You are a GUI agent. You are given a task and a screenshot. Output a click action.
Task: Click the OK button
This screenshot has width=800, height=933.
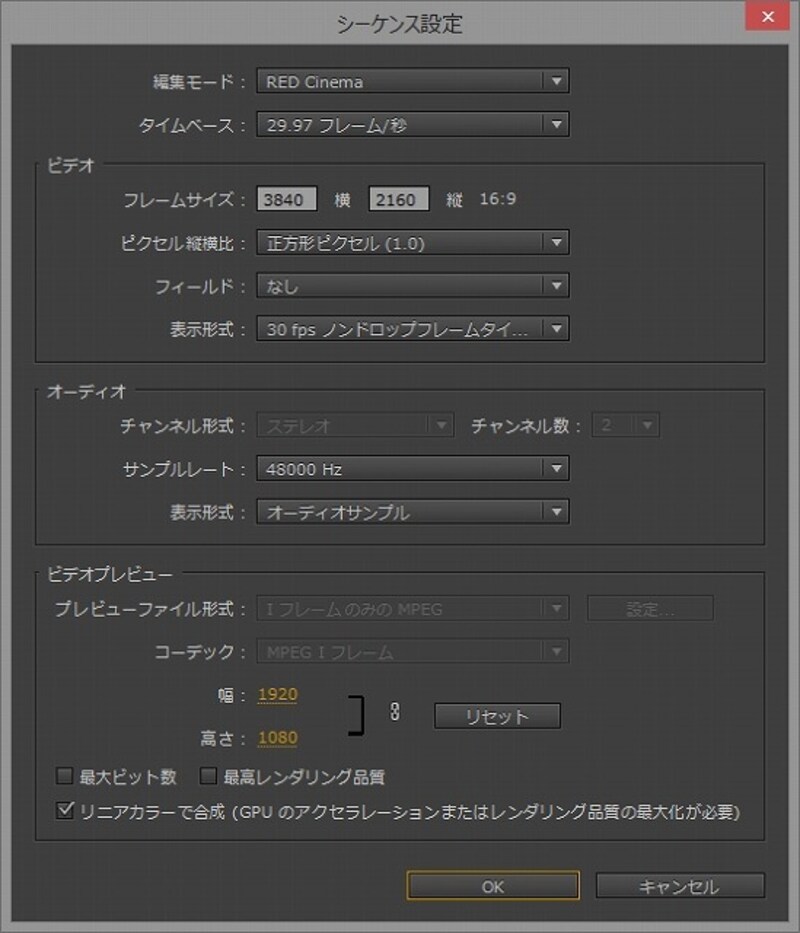pyautogui.click(x=492, y=886)
